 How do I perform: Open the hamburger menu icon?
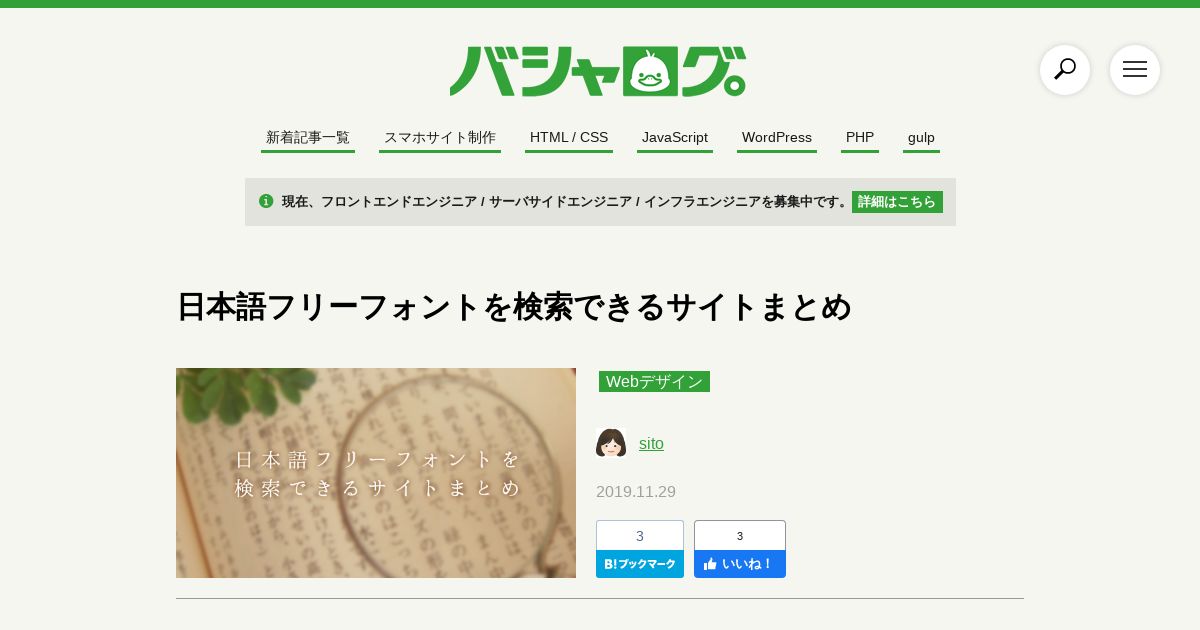(1135, 70)
